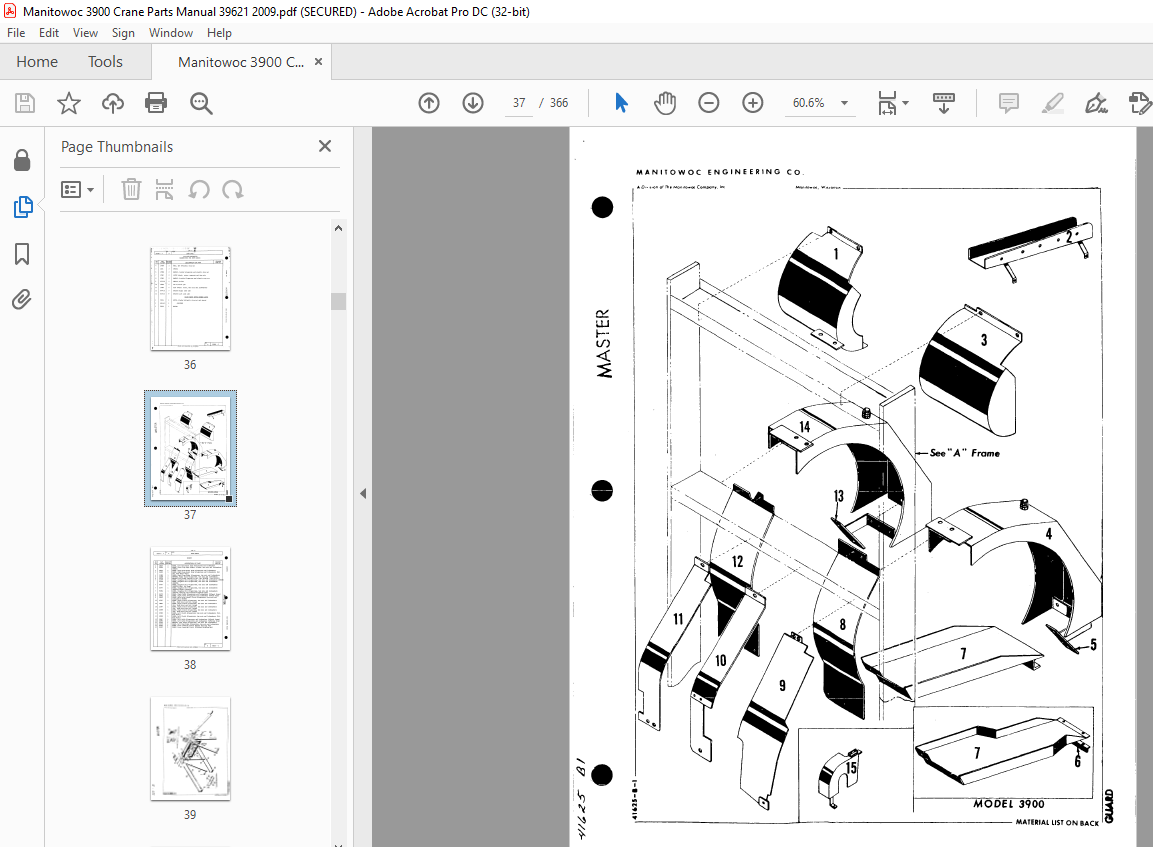Close the Page Thumbnails panel

[x=325, y=146]
